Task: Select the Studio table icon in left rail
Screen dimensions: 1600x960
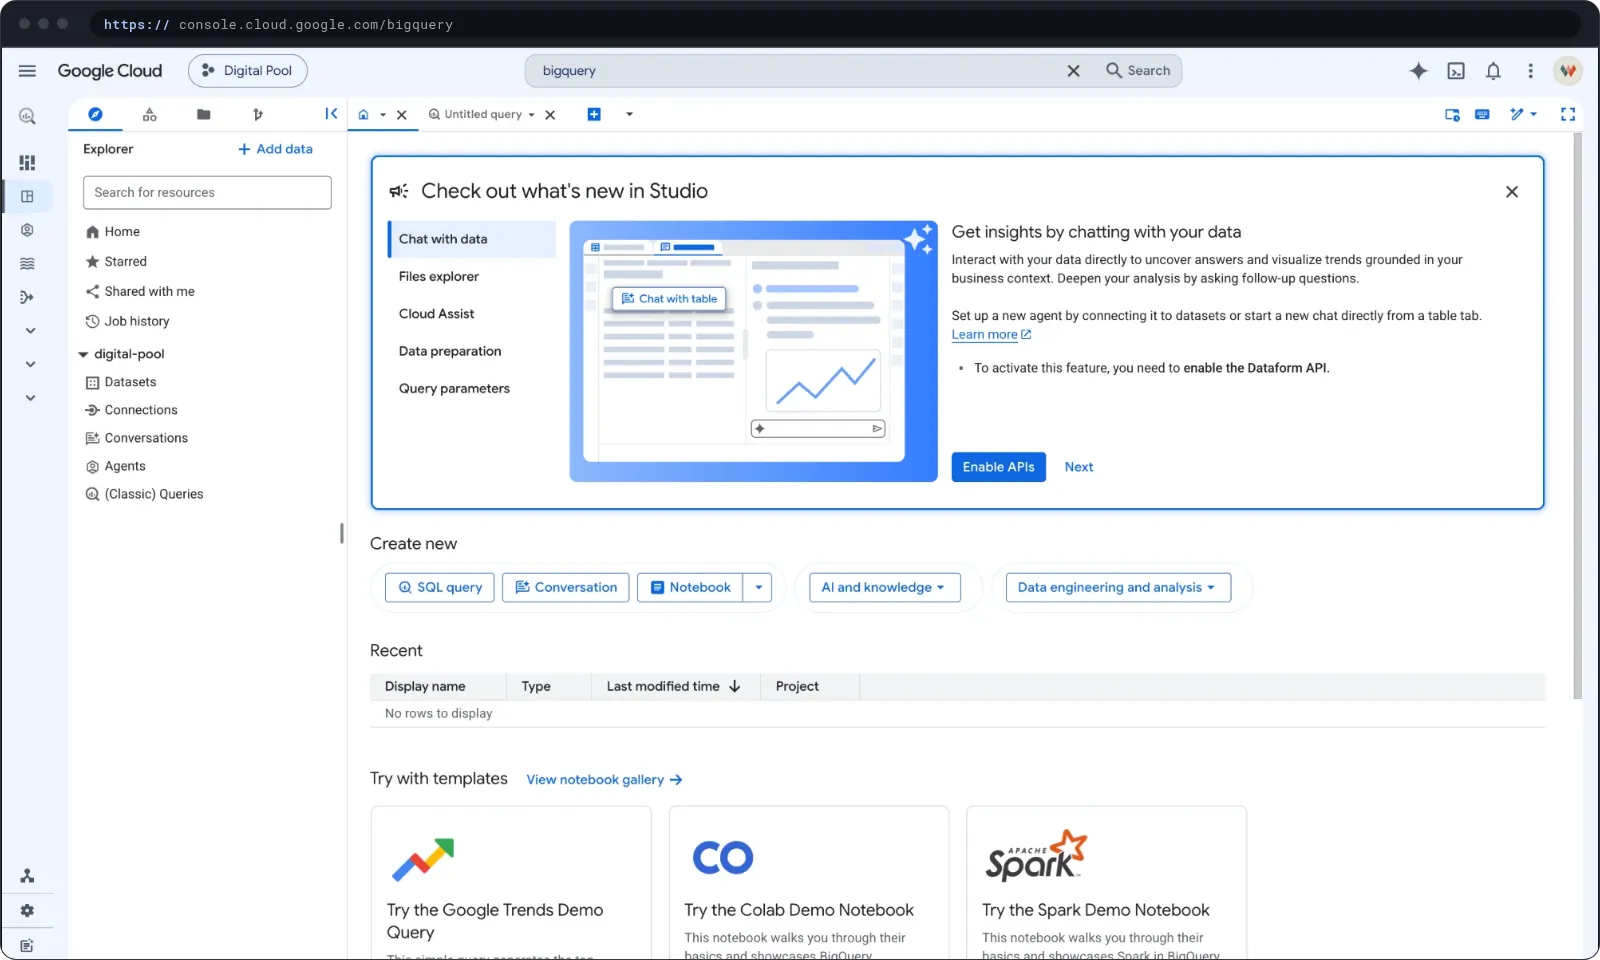Action: 27,196
